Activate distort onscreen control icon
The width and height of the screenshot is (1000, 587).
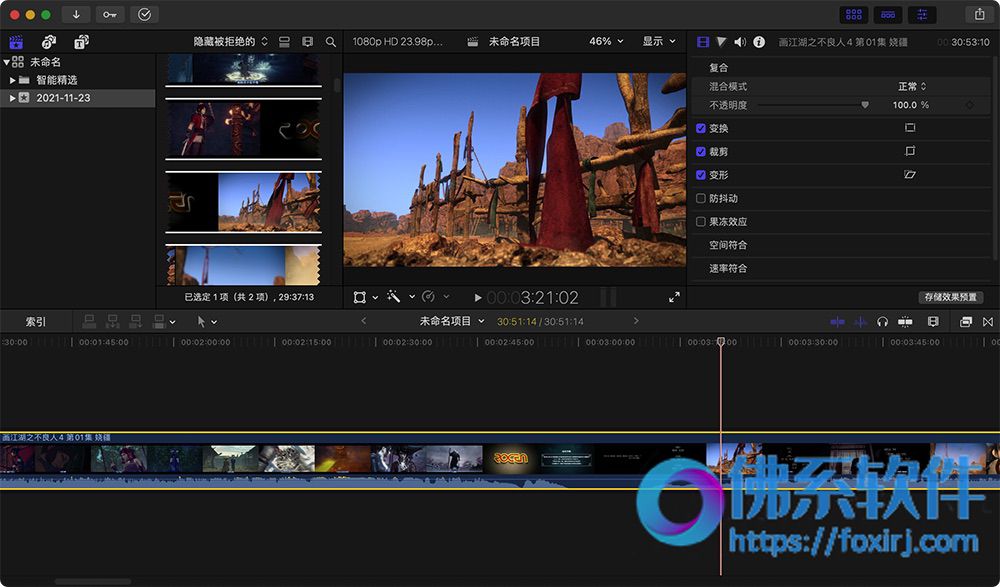coord(910,174)
